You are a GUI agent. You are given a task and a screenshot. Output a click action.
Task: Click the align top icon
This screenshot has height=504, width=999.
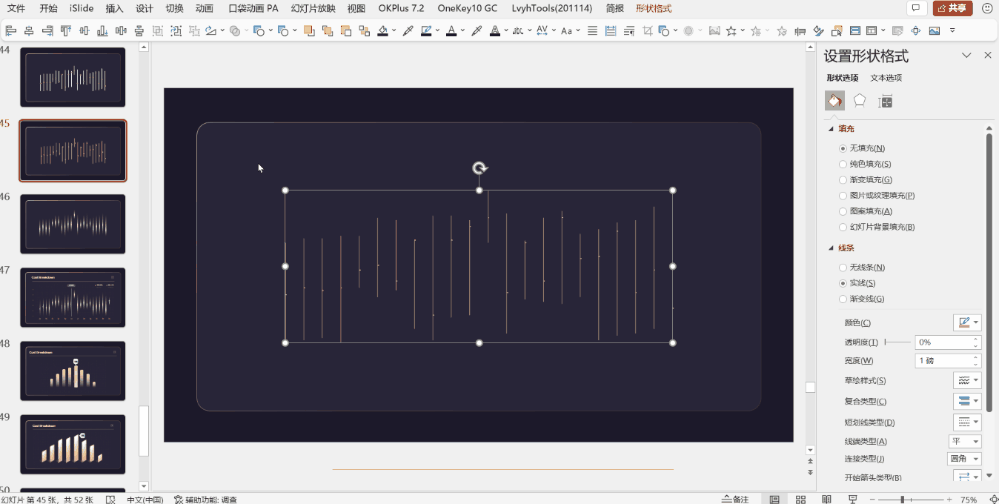pos(66,31)
